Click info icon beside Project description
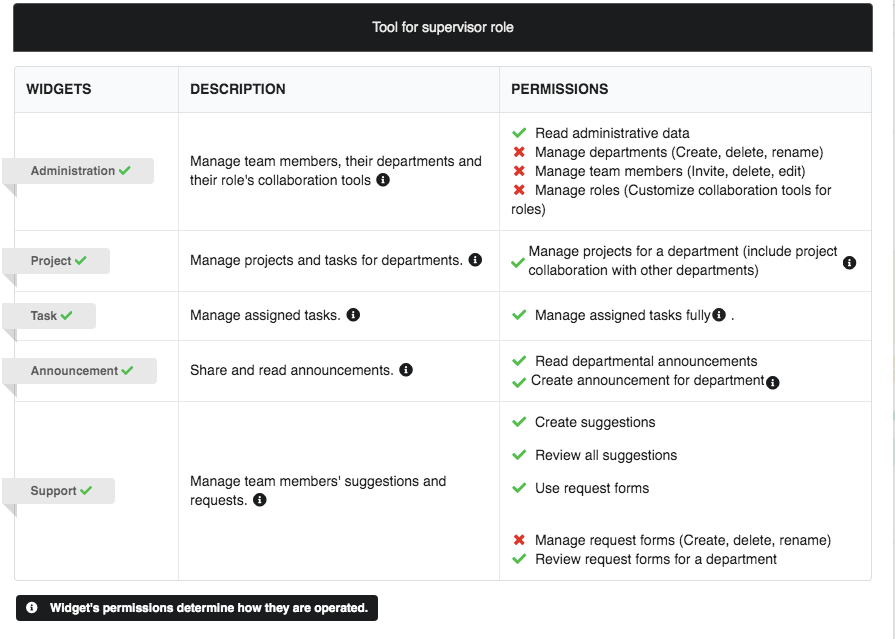 coord(475,260)
